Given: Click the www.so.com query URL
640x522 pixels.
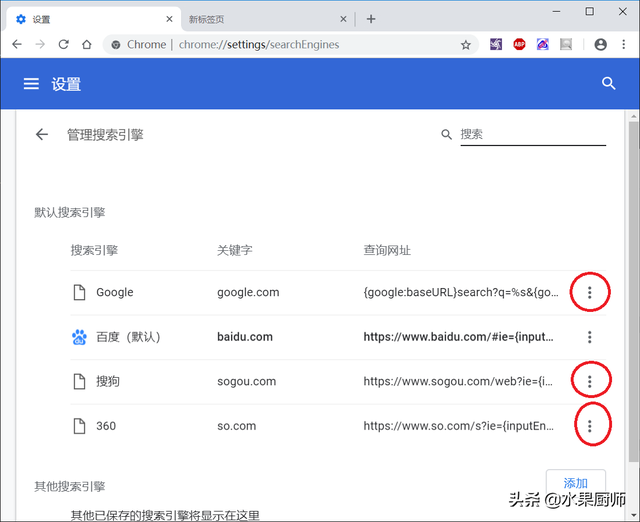Looking at the screenshot, I should 458,426.
